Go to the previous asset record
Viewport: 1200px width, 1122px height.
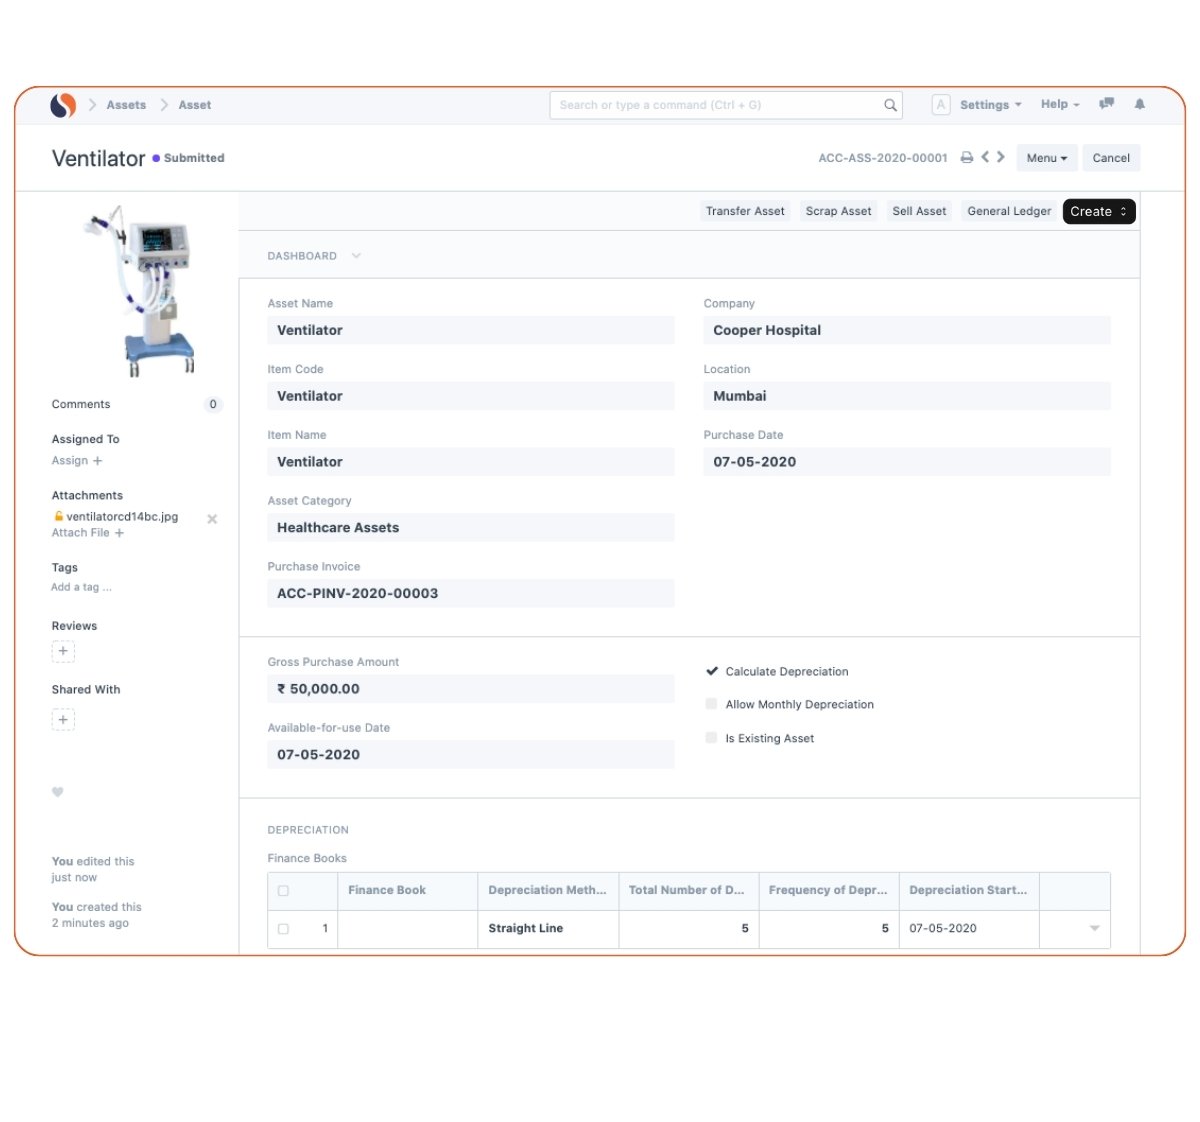point(985,157)
